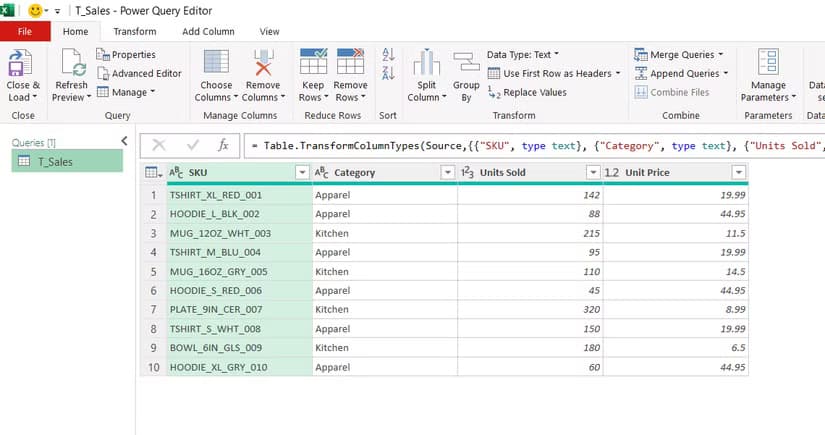Open the Advanced Editor
The image size is (825, 435).
coord(139,74)
